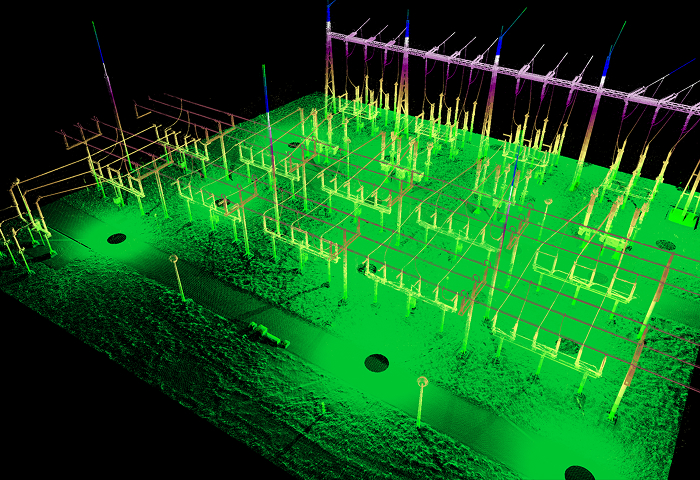Pick the small dark circle near the right edge
700x480 pixels.
[x=666, y=244]
